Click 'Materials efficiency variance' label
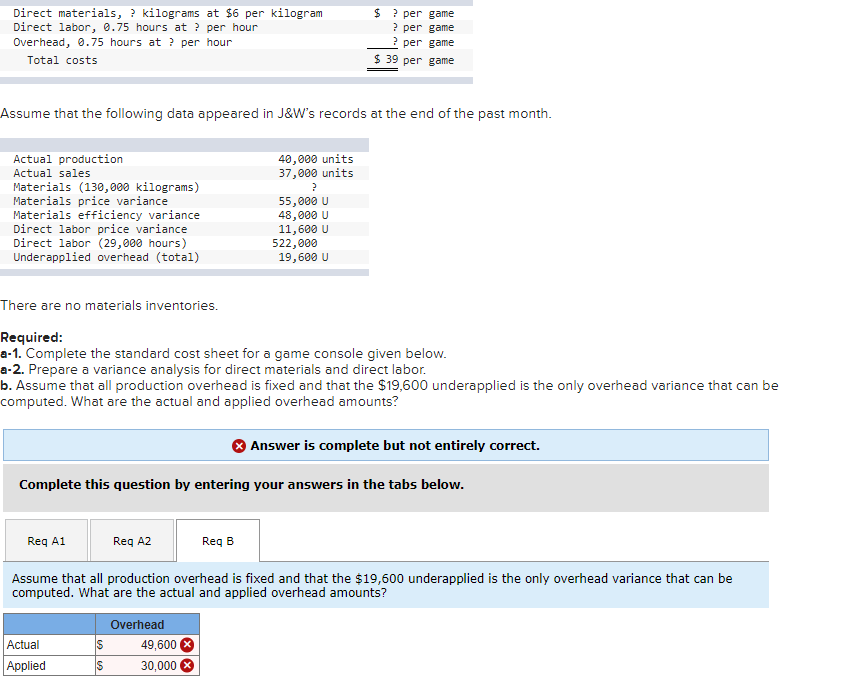 (106, 215)
